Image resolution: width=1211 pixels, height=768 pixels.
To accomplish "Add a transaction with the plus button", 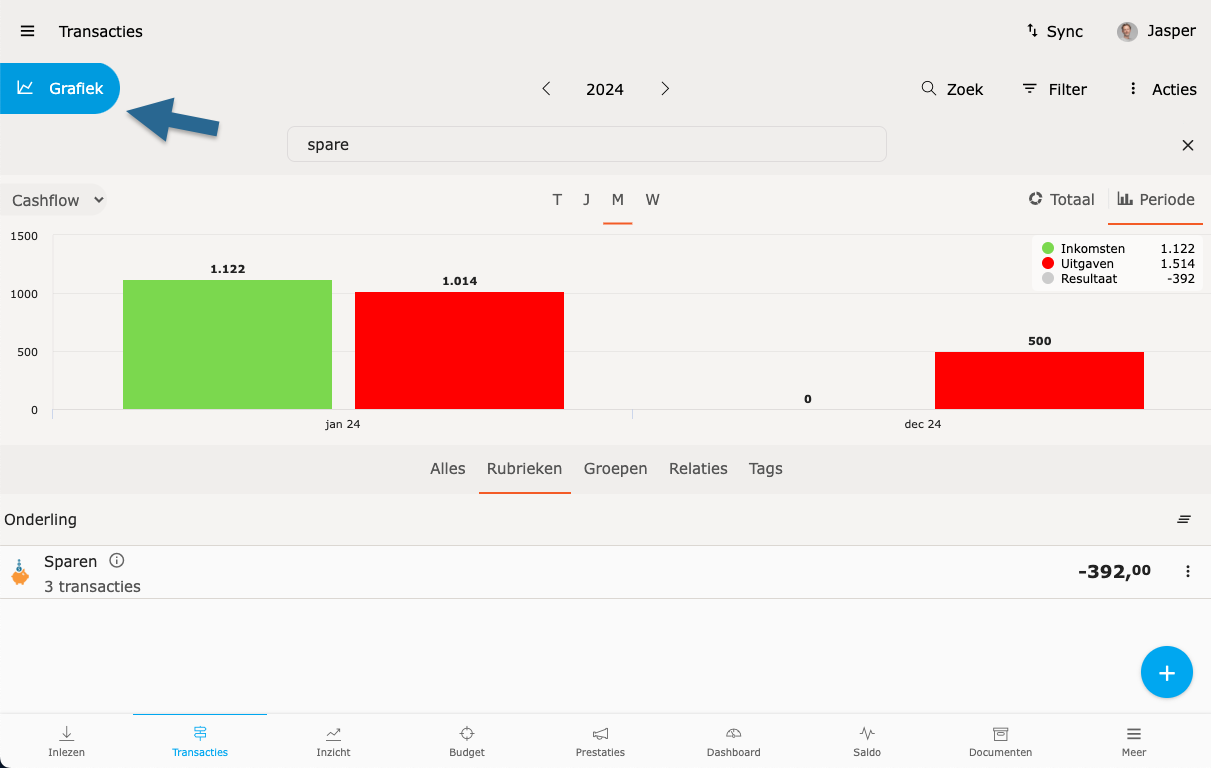I will tap(1167, 672).
